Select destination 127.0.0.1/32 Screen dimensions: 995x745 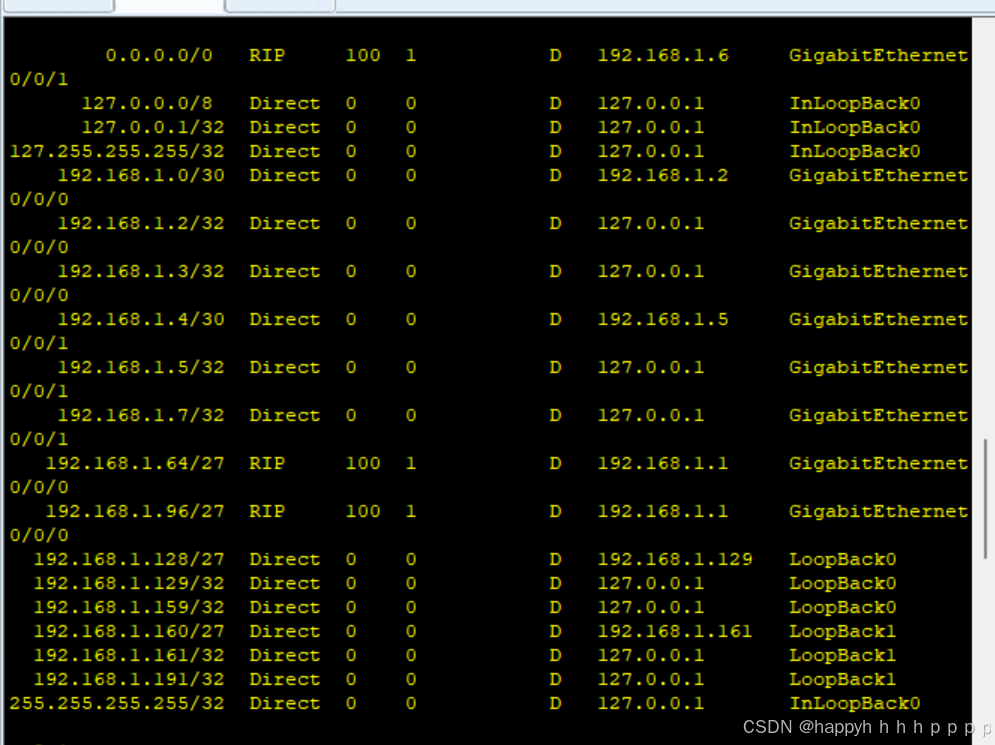click(x=153, y=128)
